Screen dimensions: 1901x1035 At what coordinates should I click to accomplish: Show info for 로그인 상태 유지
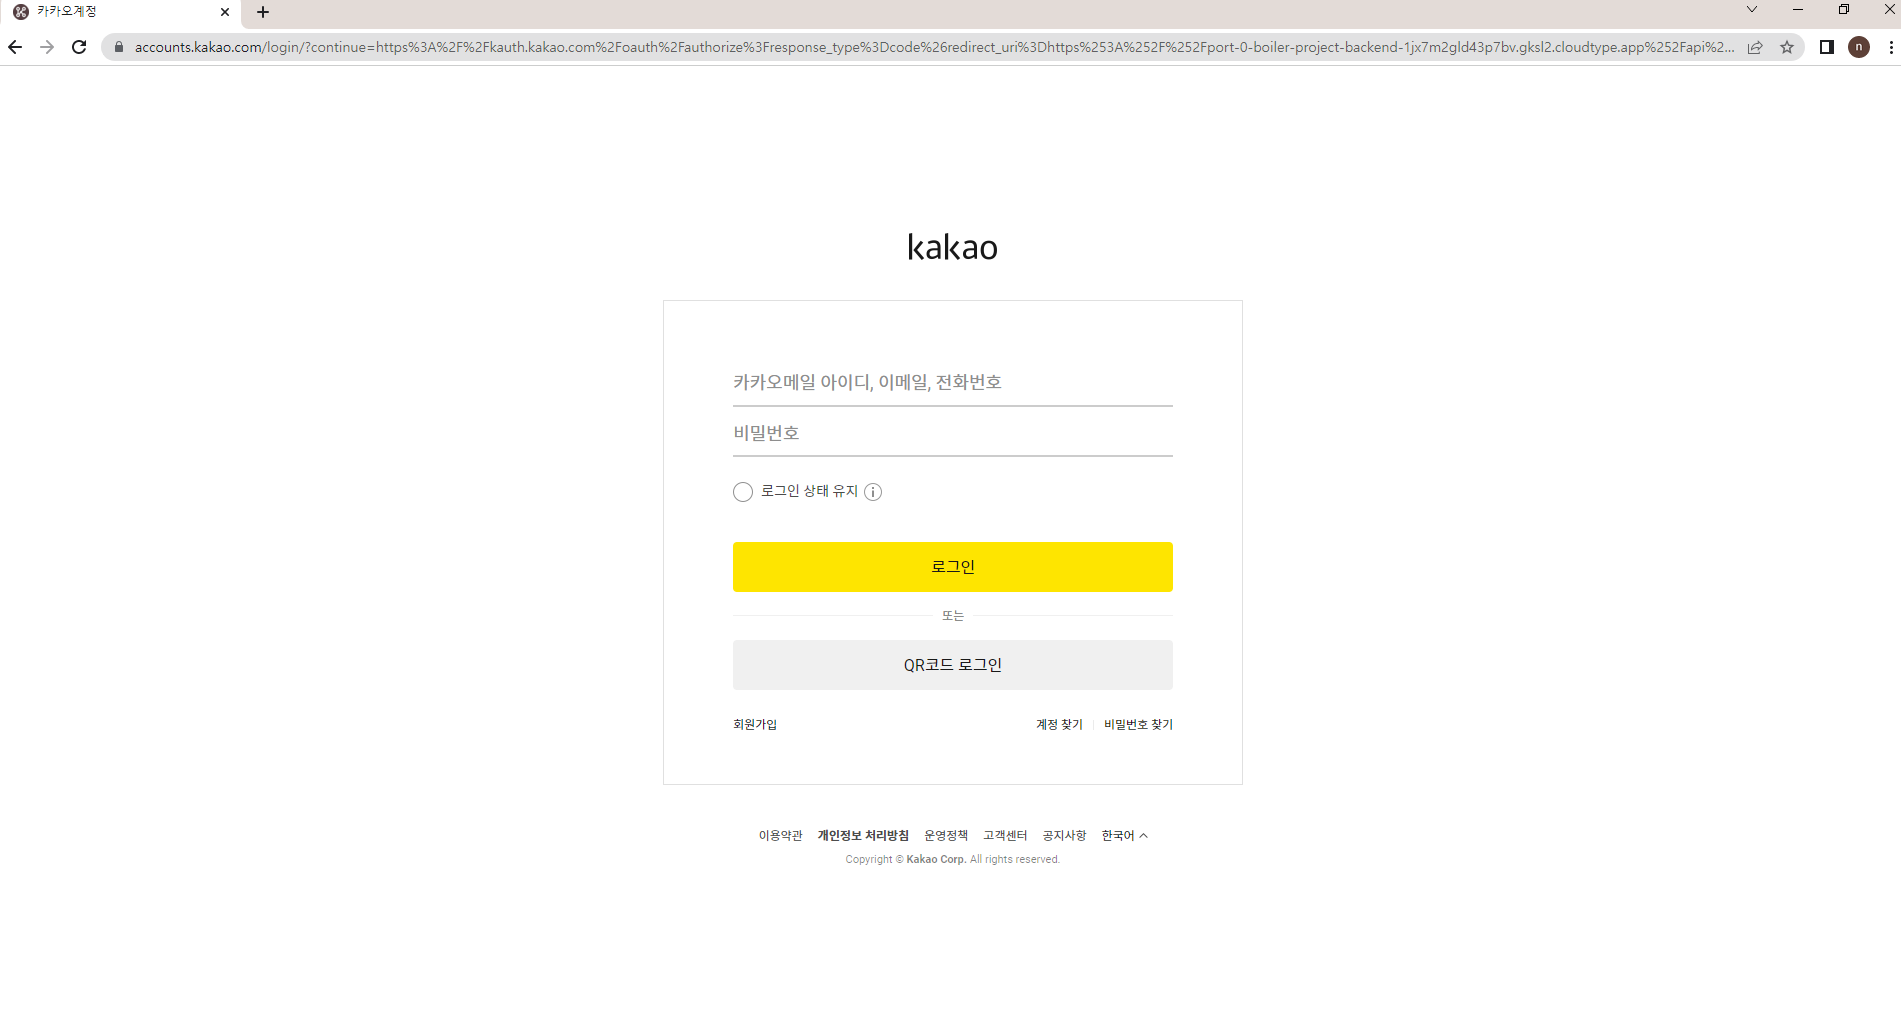[x=873, y=491]
